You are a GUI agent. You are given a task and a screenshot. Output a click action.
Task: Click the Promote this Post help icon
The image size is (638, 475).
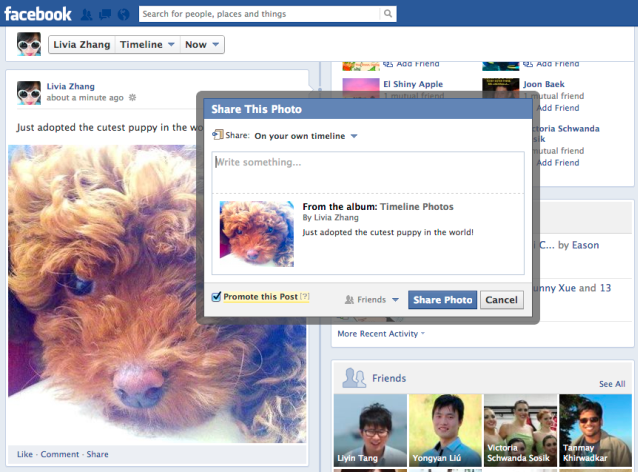pos(304,297)
